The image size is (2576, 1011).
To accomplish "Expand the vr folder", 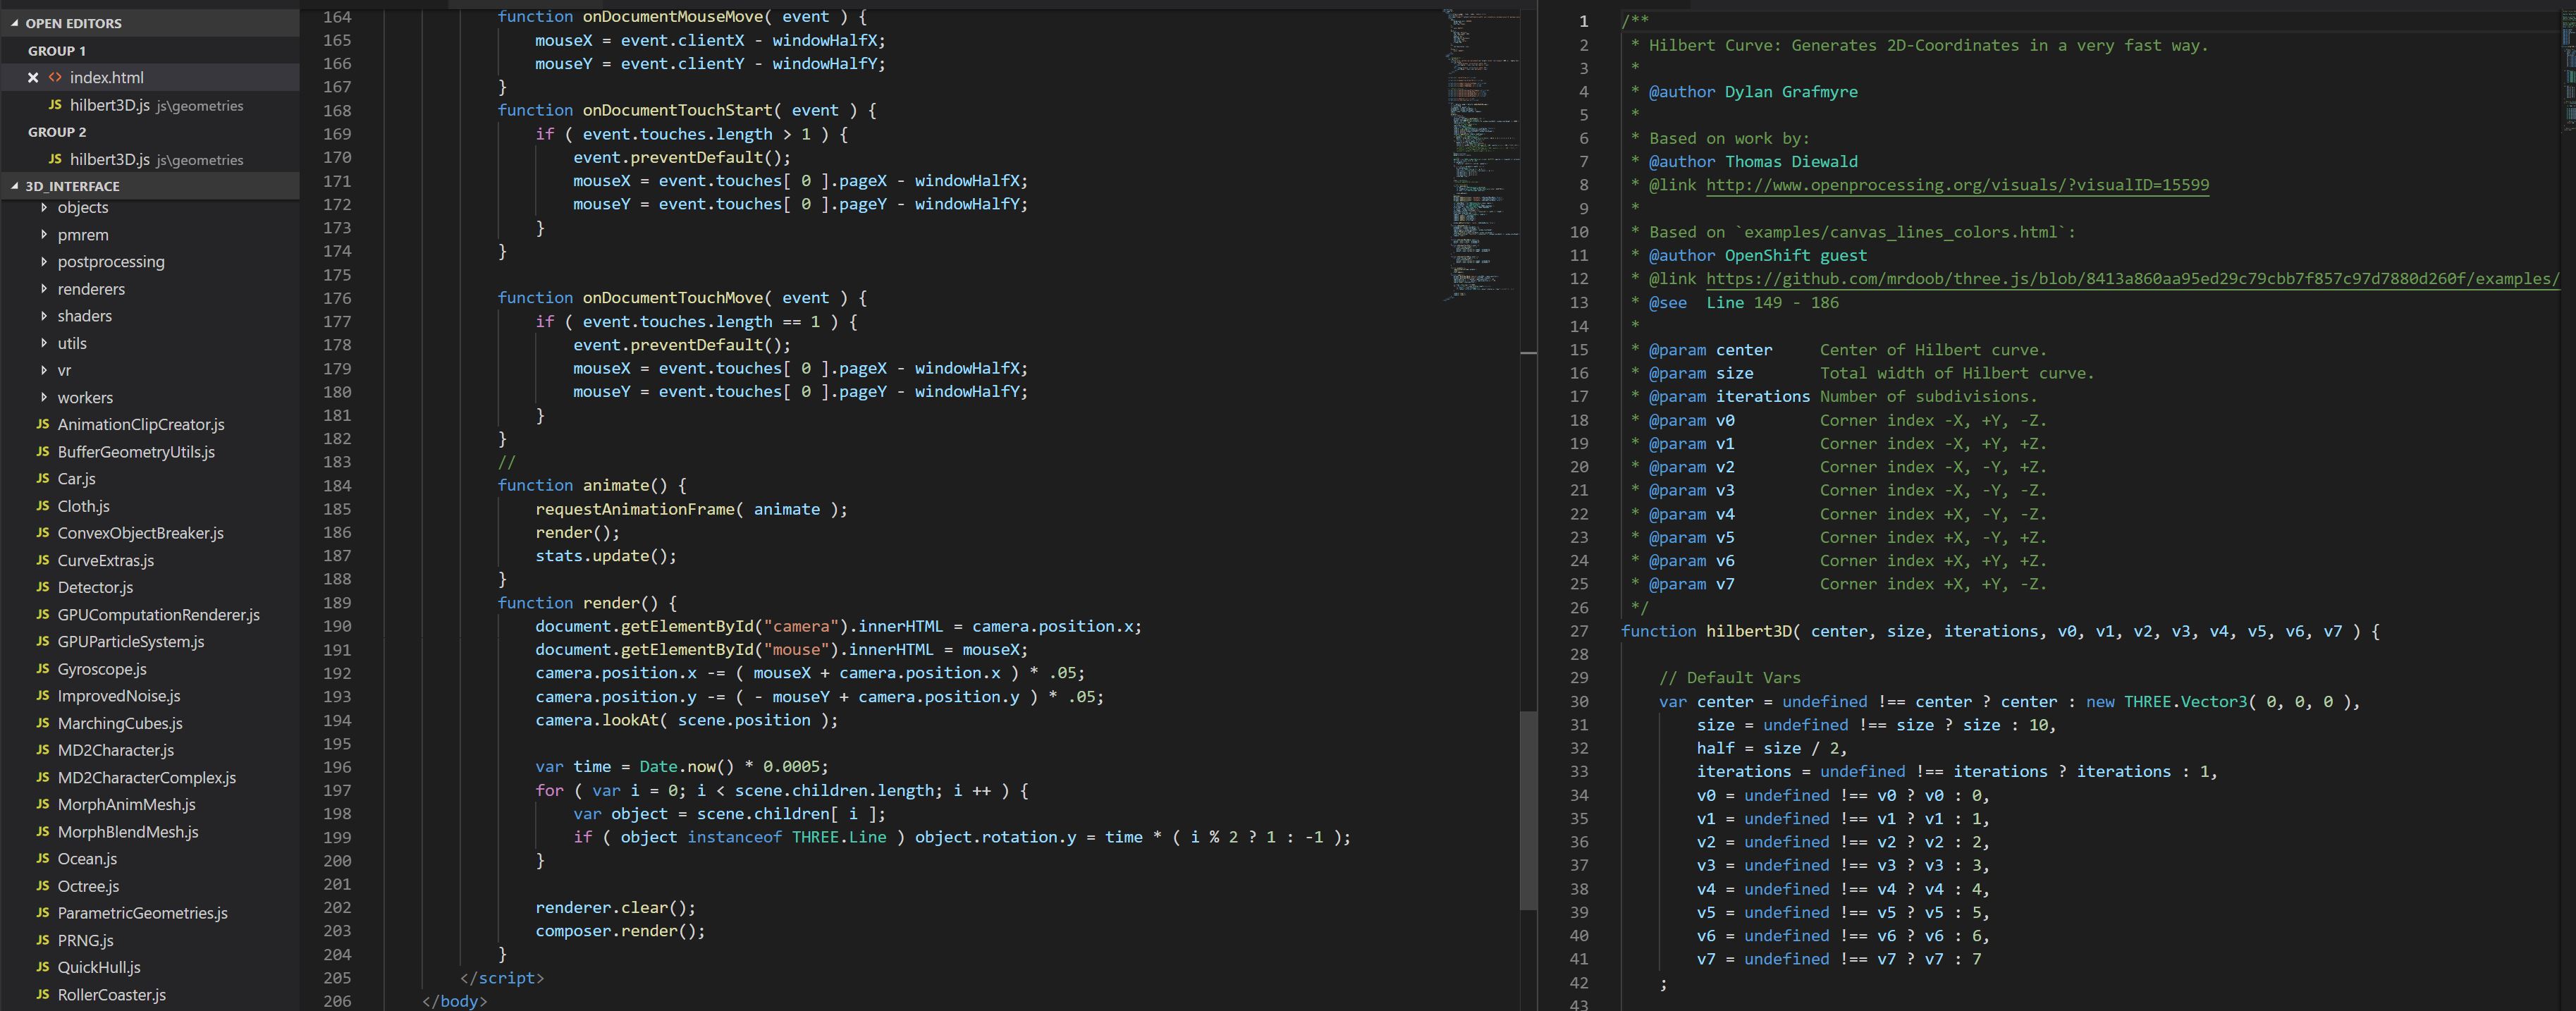I will pyautogui.click(x=44, y=370).
